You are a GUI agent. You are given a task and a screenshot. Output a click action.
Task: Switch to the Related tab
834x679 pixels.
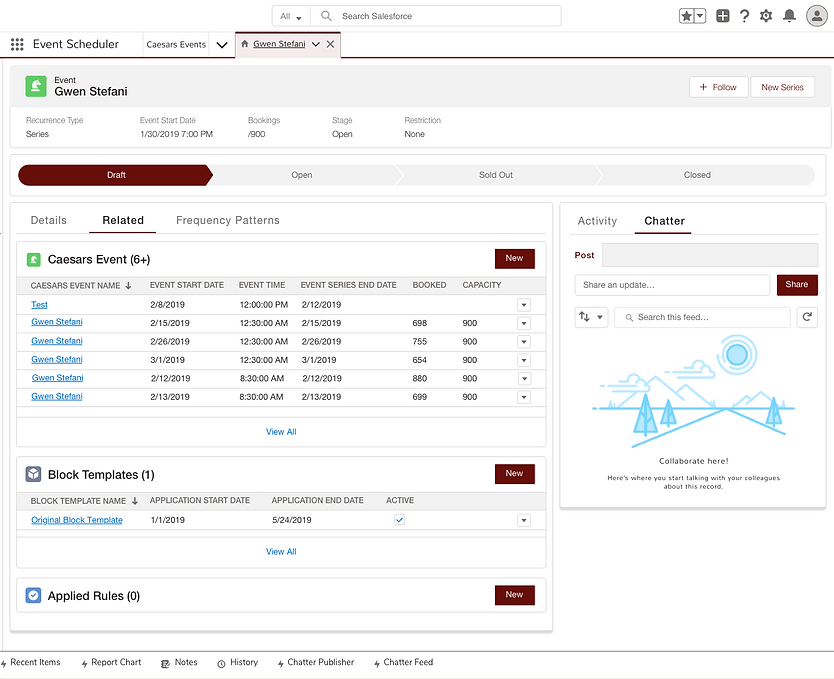click(x=123, y=220)
